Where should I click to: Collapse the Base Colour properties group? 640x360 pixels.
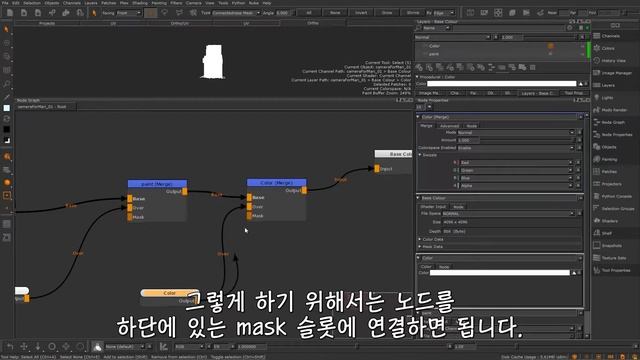click(x=418, y=198)
